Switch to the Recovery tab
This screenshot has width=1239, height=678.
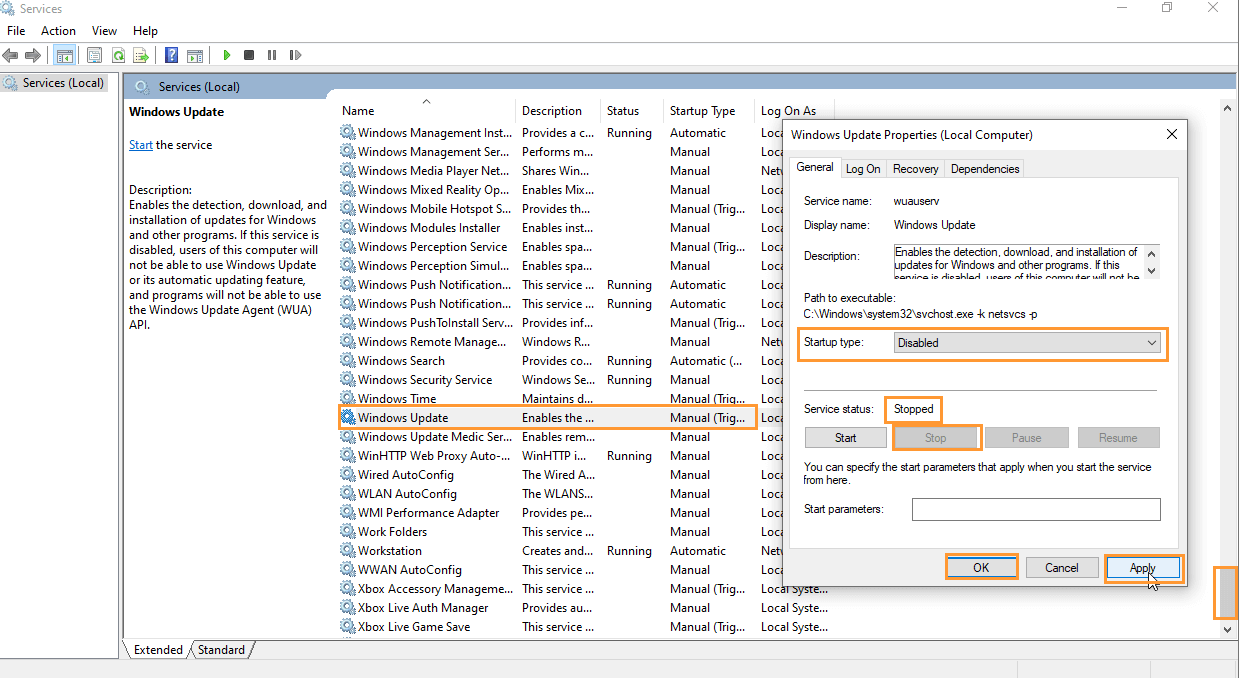pos(915,169)
